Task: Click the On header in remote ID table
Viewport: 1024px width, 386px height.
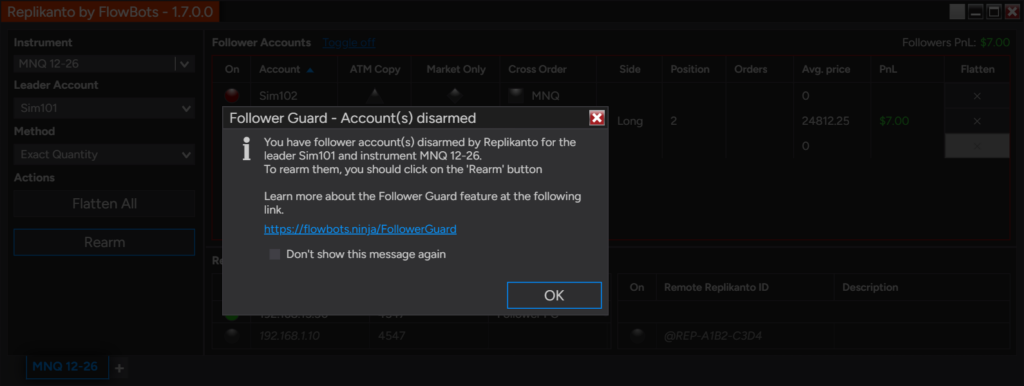Action: pos(637,287)
